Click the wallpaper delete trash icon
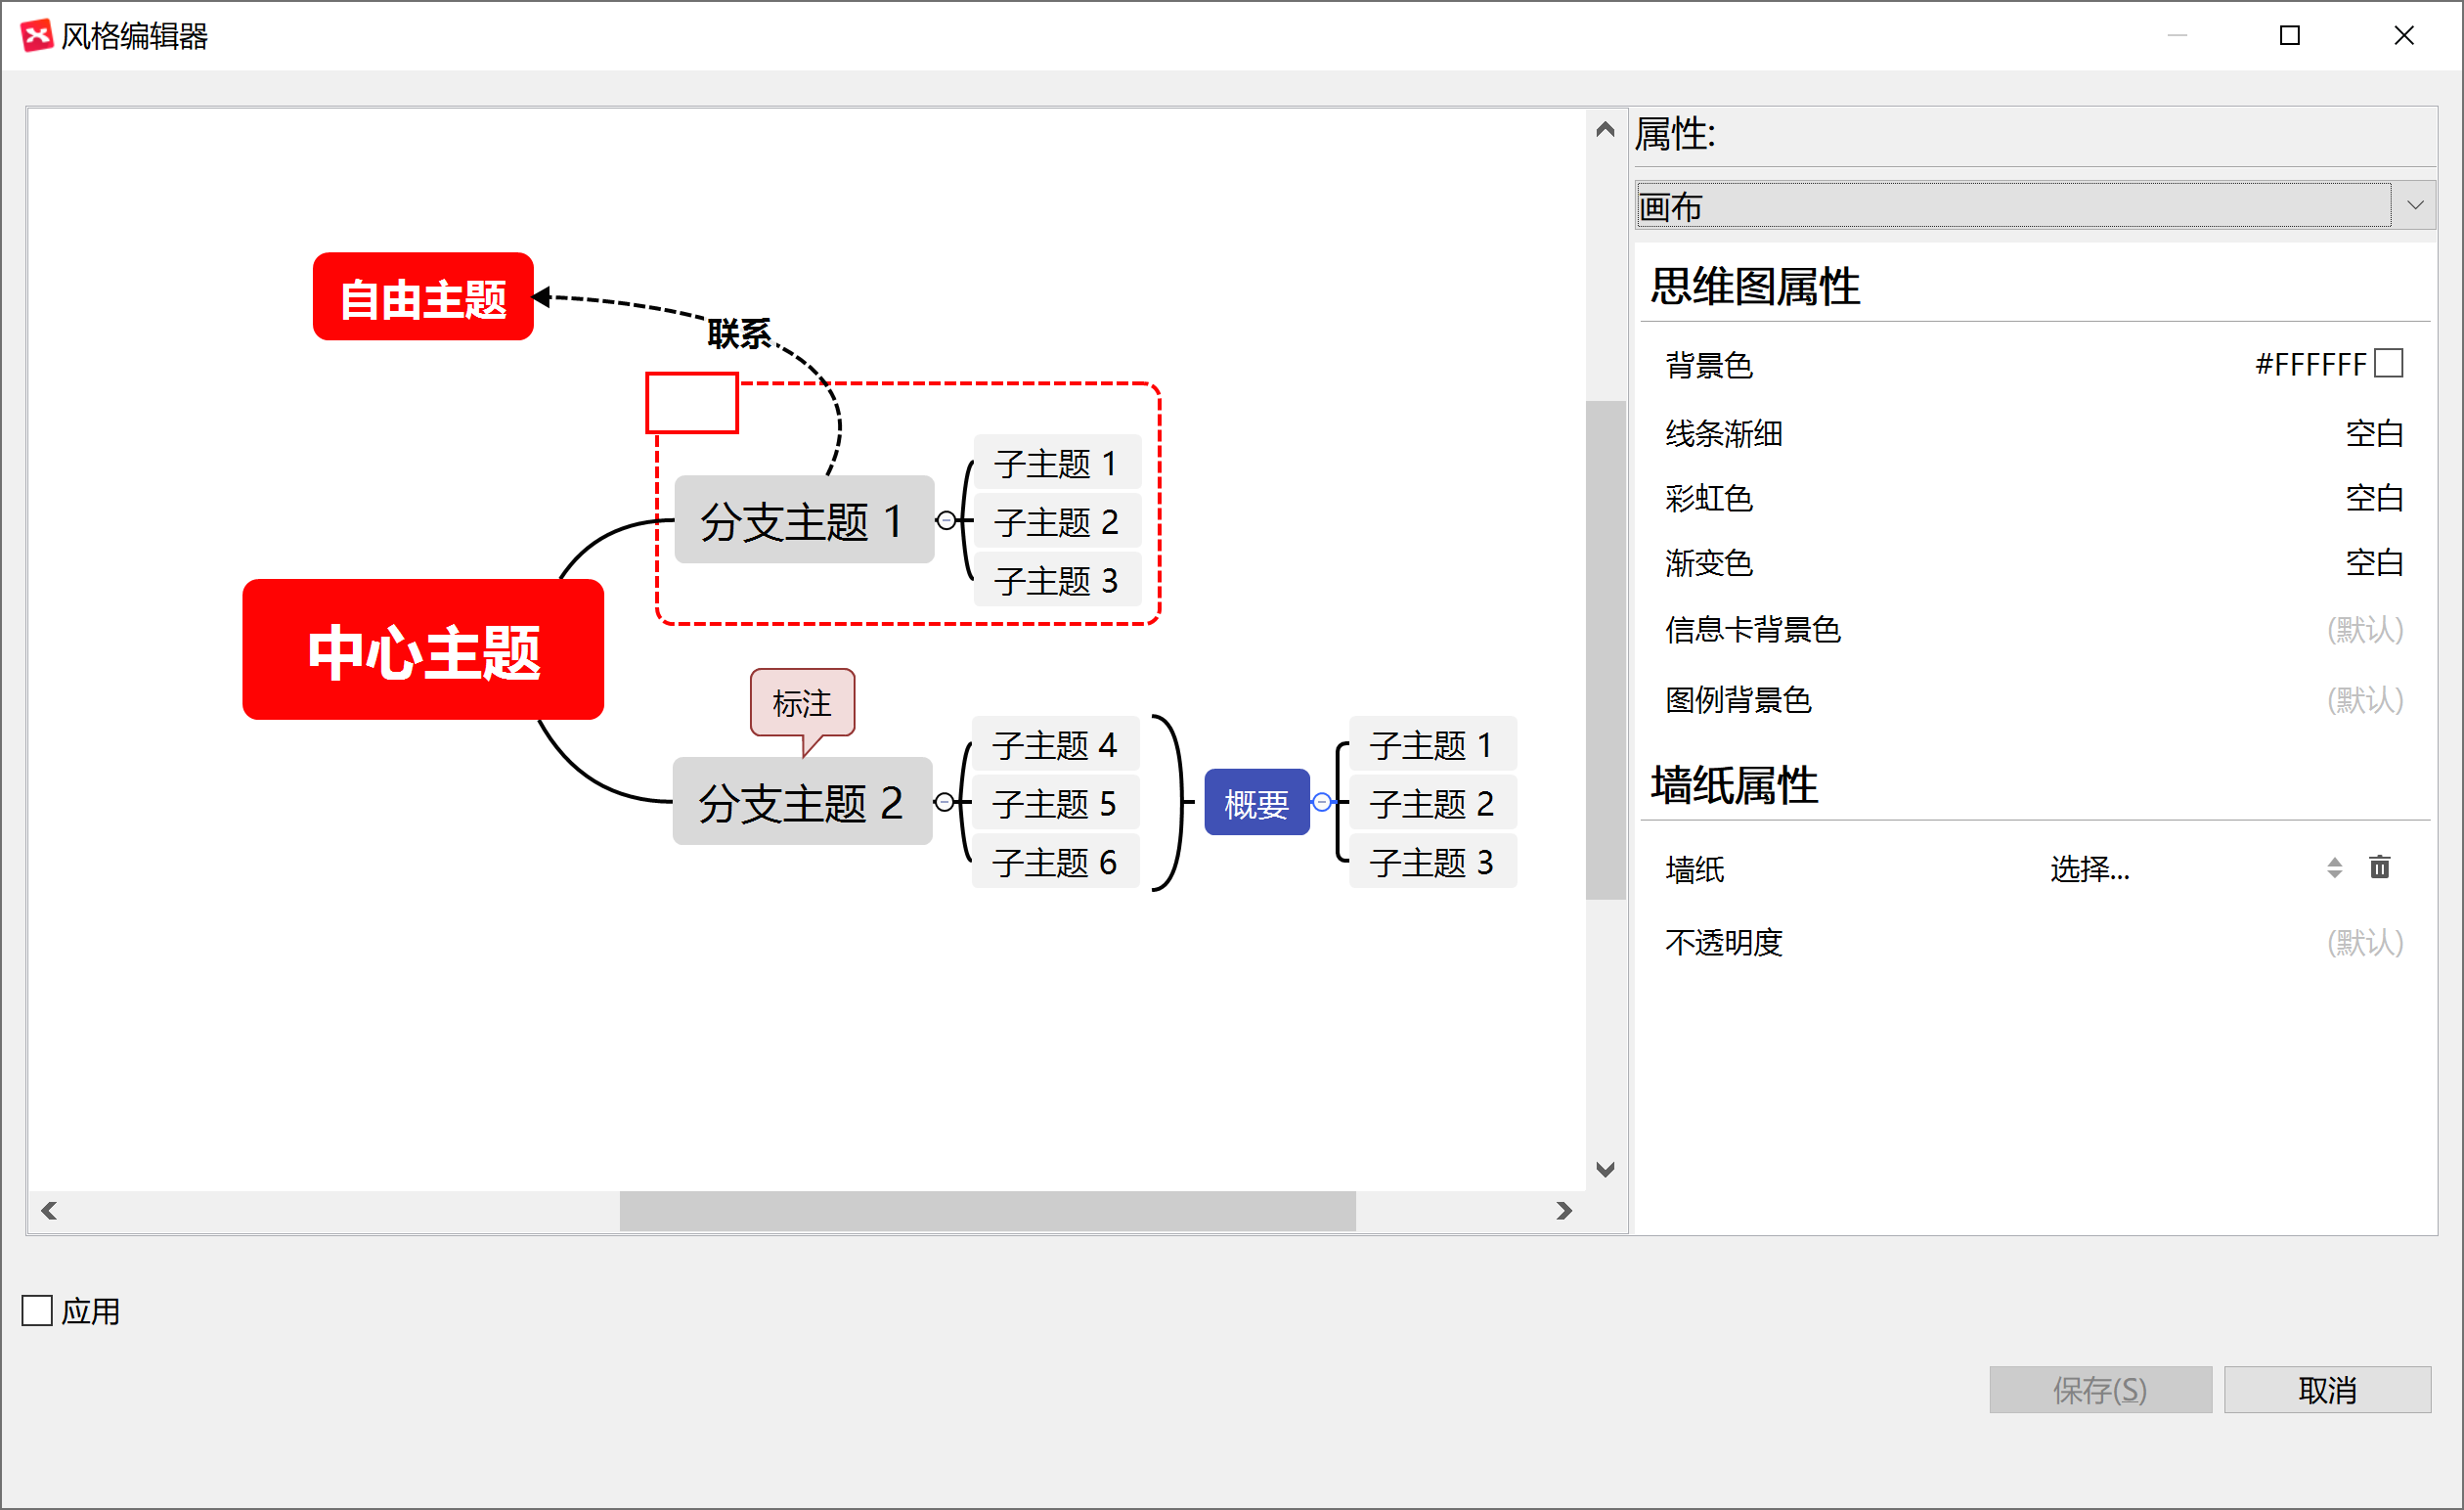2464x1510 pixels. click(2379, 867)
